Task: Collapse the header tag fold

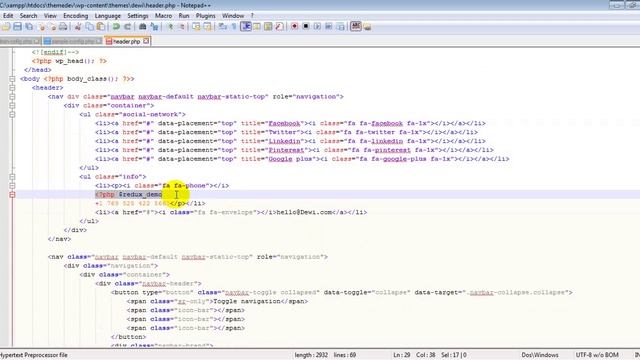Action: point(12,88)
